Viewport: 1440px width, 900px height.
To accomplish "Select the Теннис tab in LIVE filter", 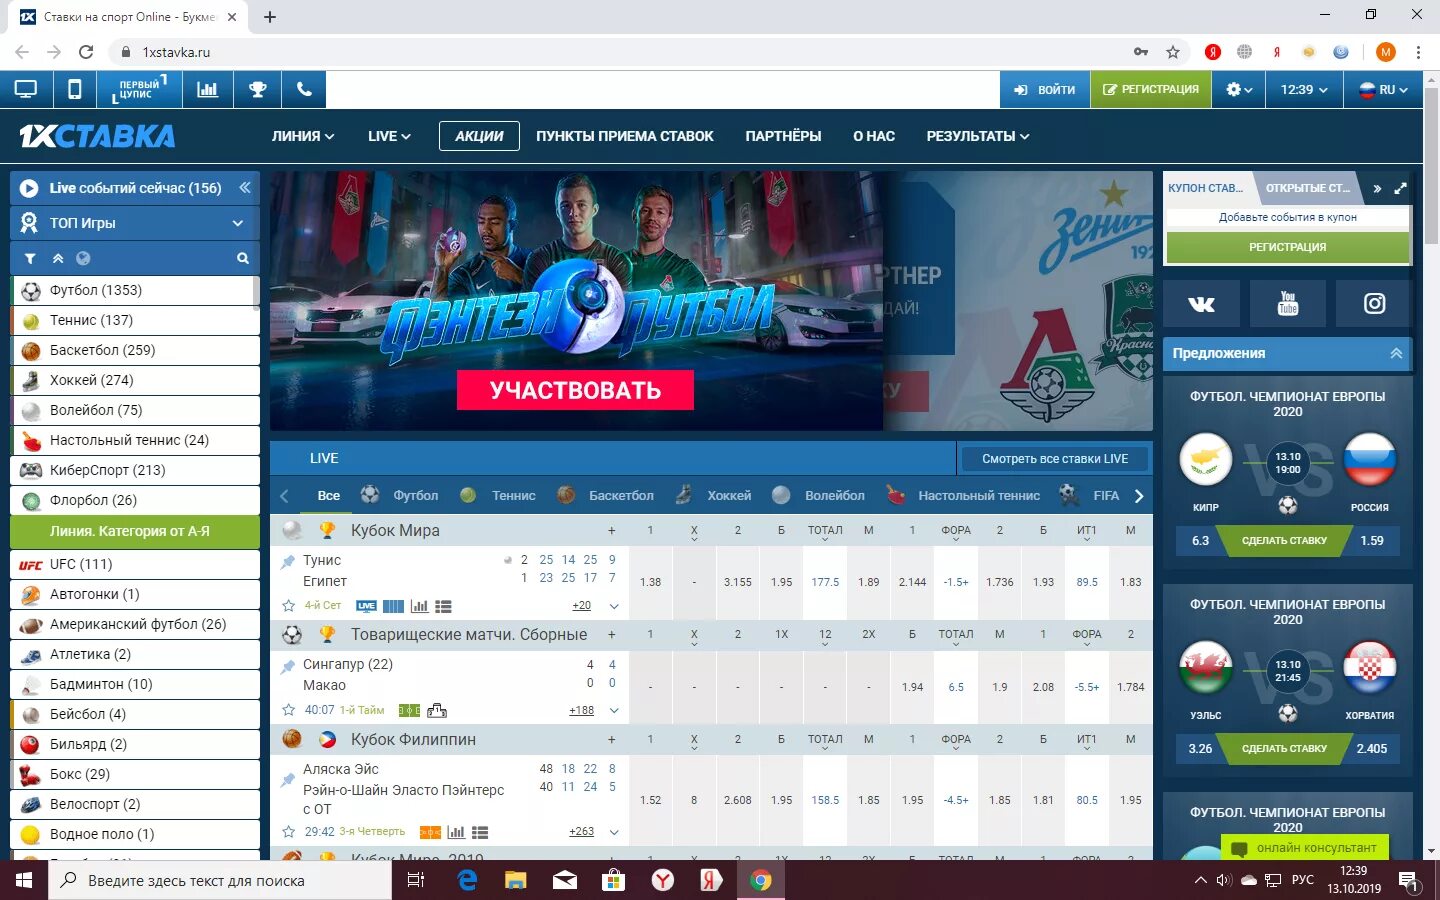I will coord(498,495).
